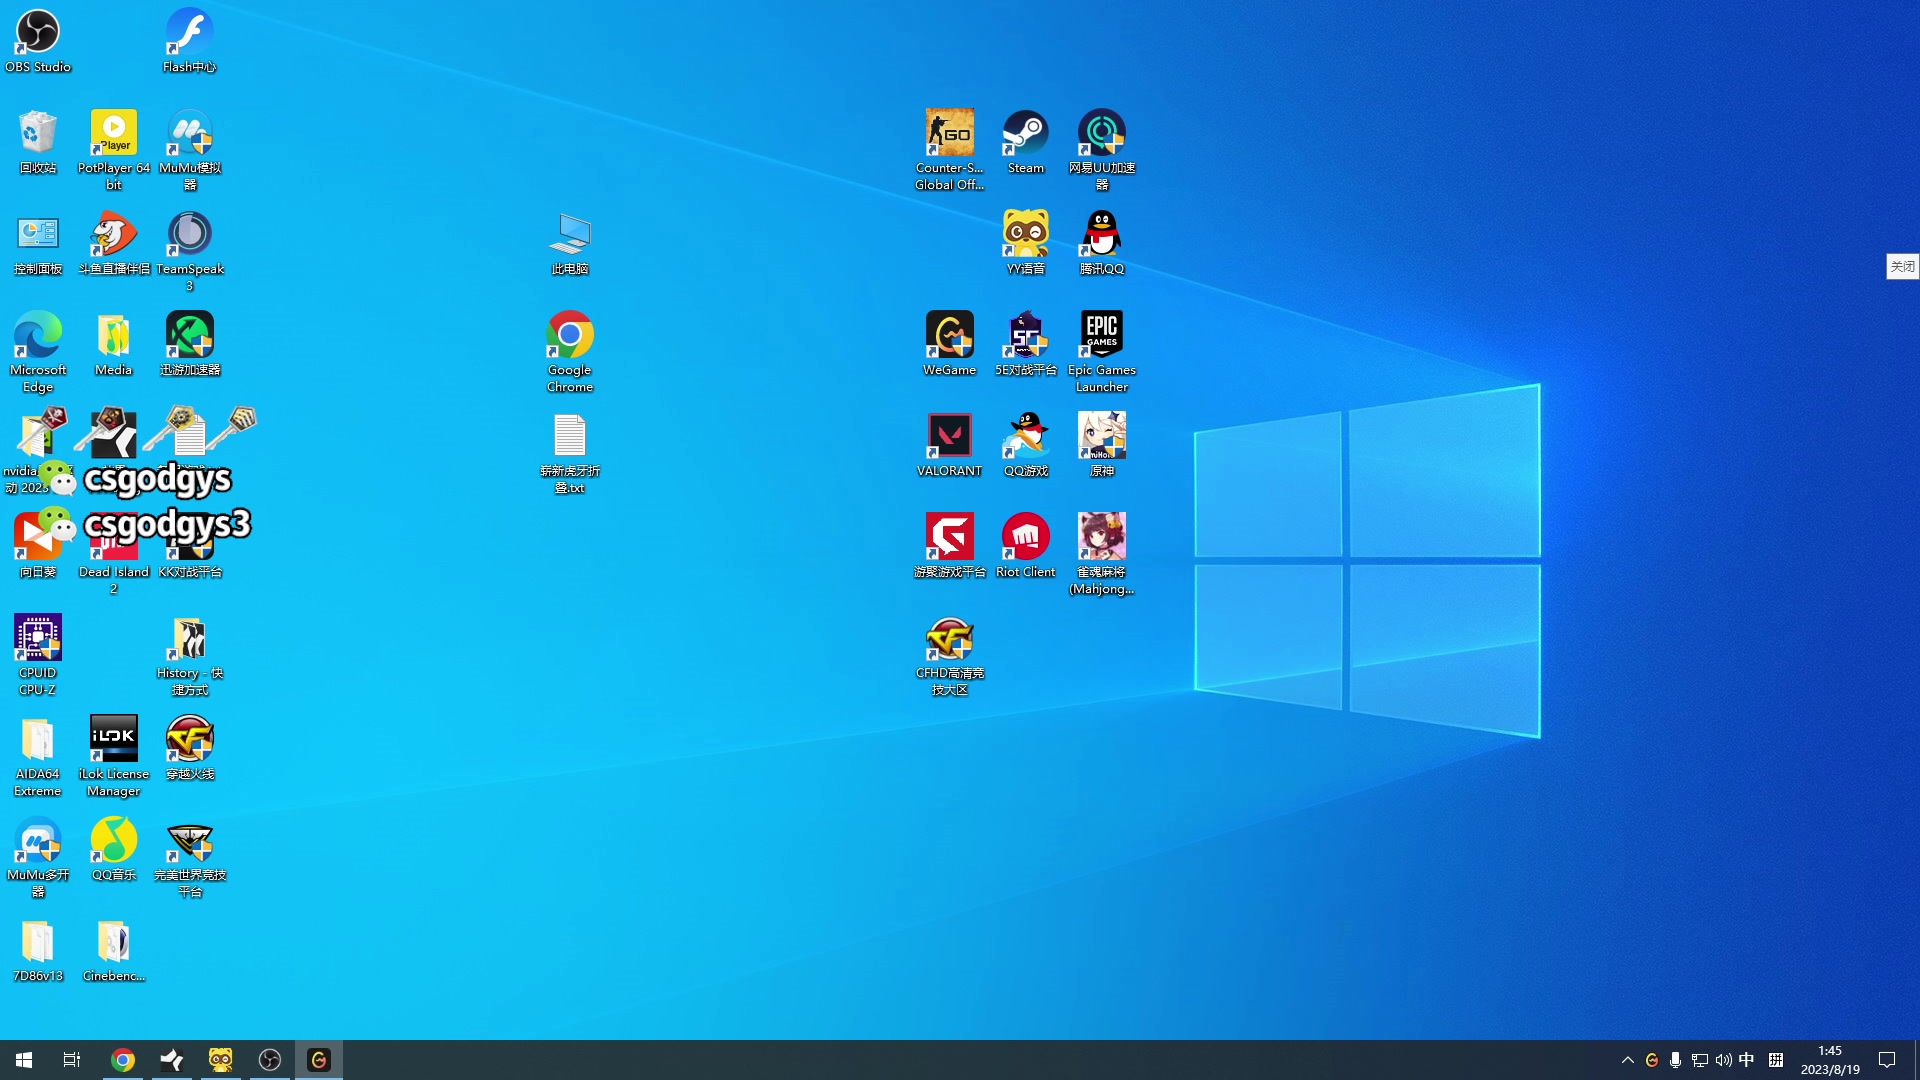Click the VALORANT desktop shortcut

point(950,445)
